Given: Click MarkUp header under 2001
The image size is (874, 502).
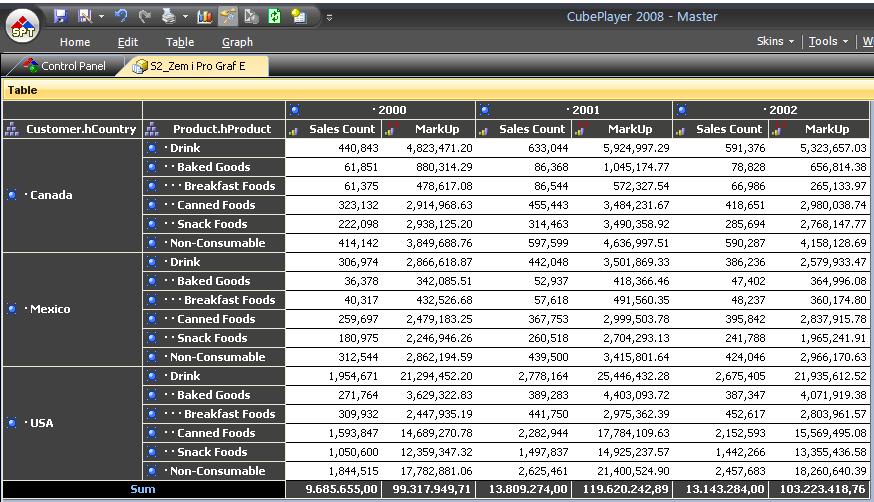Looking at the screenshot, I should (x=621, y=129).
